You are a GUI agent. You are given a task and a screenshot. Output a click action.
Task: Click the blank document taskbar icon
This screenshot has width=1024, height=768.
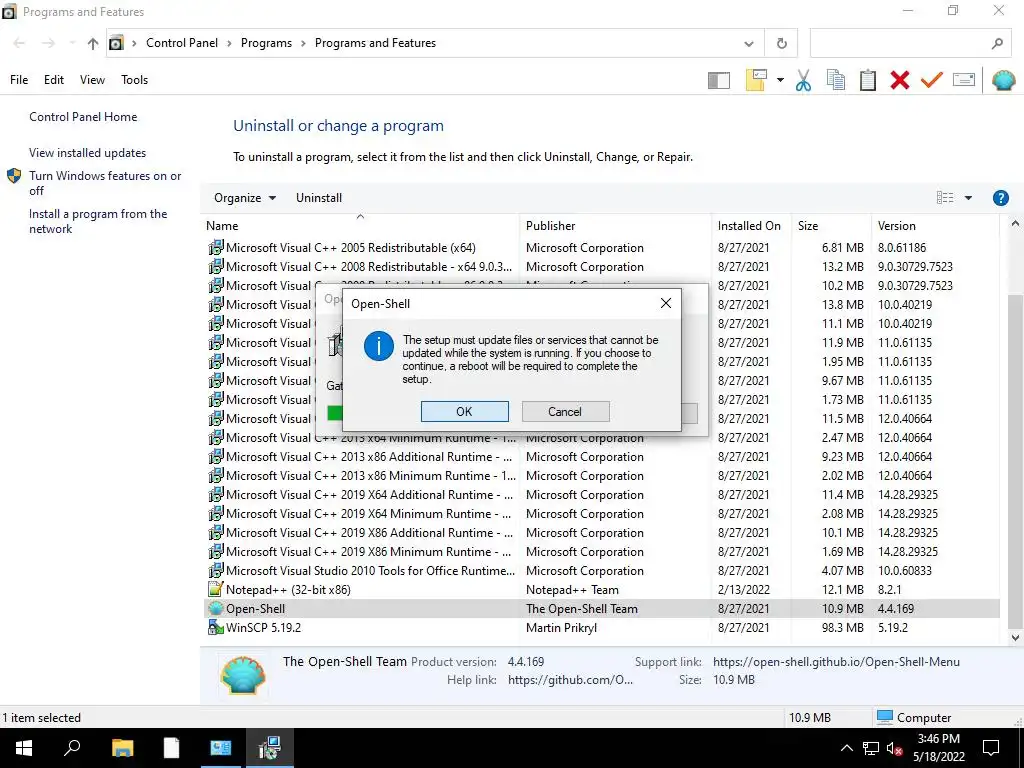coord(171,748)
